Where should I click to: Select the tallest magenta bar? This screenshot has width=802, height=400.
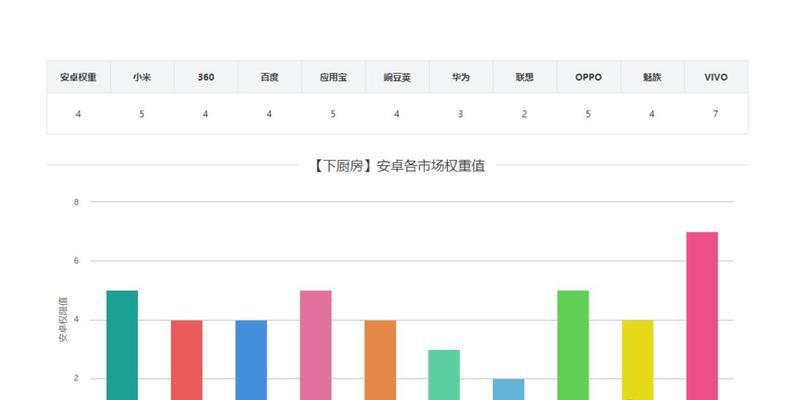click(702, 316)
